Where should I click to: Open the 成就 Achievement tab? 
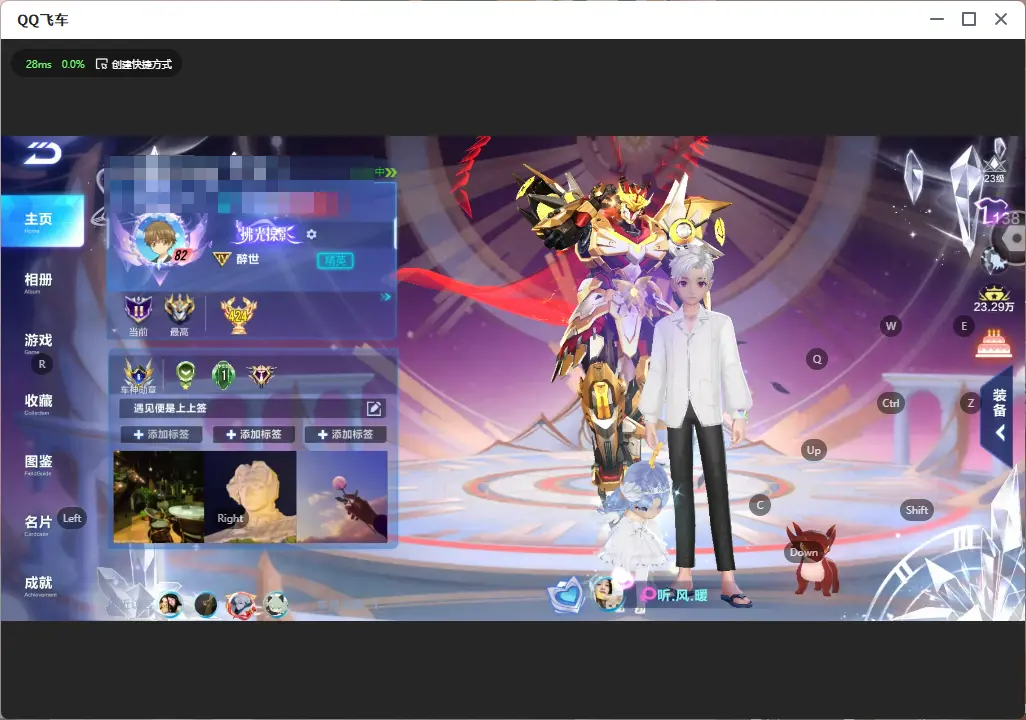coord(39,585)
